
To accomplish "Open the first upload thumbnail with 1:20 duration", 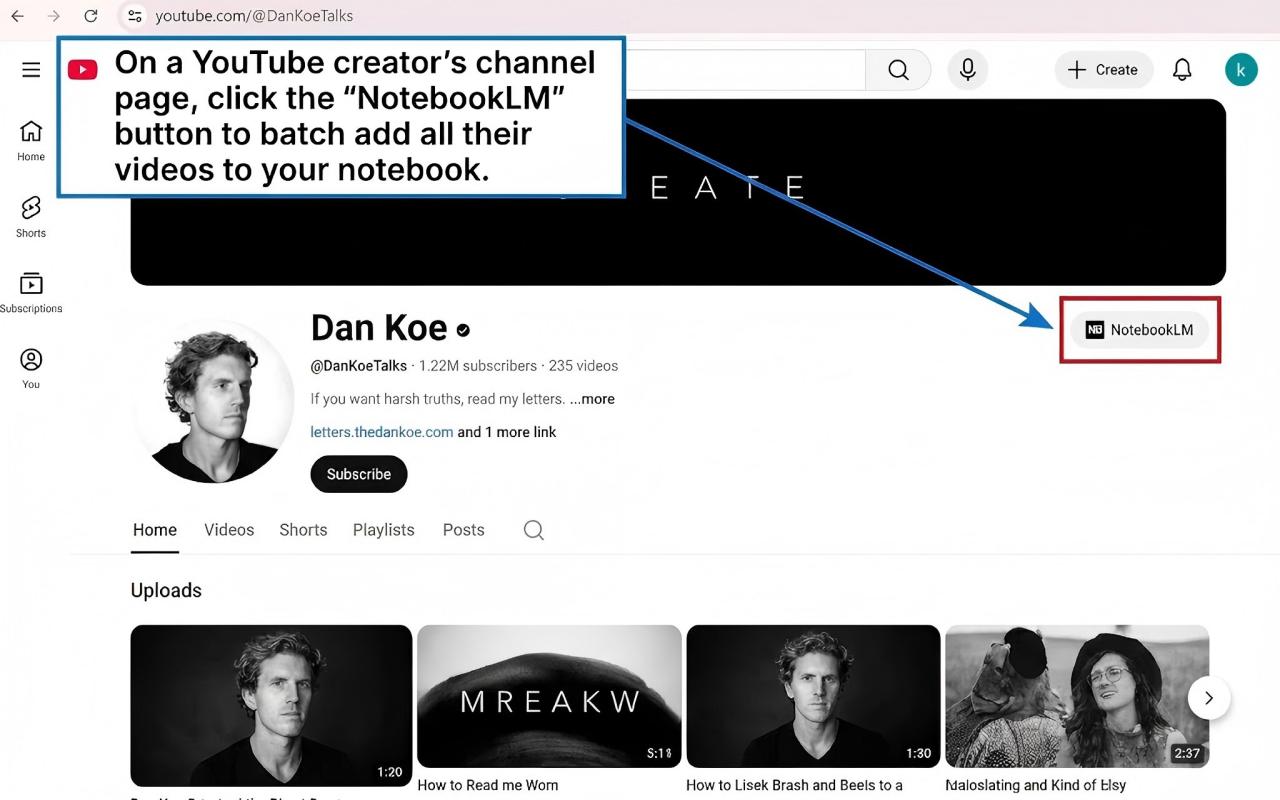I will click(x=271, y=705).
